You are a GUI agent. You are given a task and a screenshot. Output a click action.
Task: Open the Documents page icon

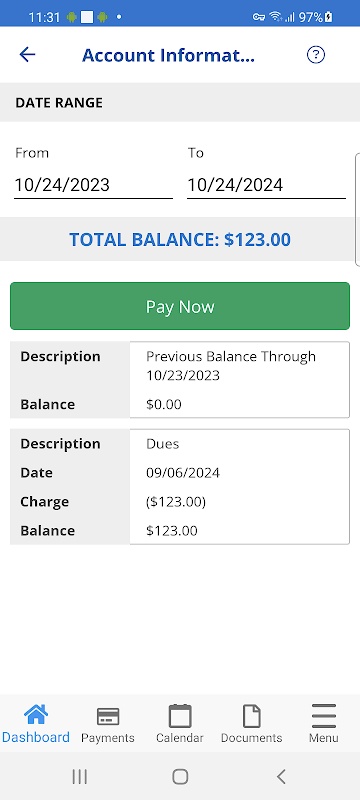click(x=251, y=716)
